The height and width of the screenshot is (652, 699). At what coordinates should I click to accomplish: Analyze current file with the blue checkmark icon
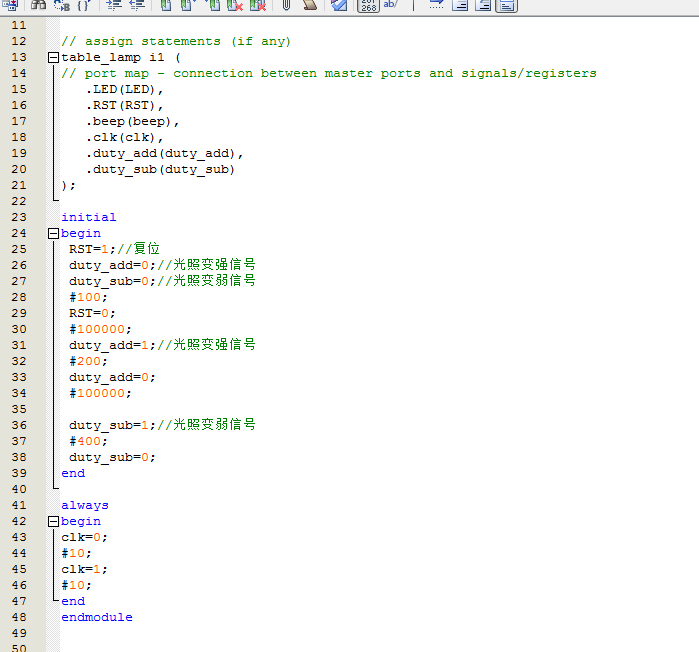(x=339, y=4)
